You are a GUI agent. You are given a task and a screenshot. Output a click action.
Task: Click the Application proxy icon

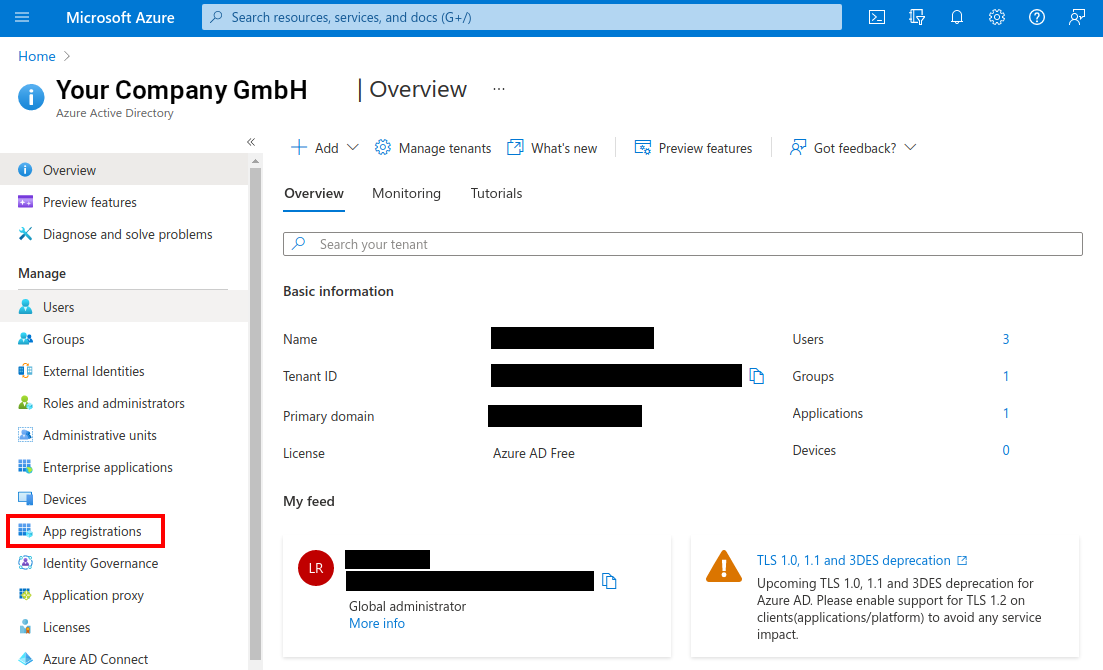point(25,595)
